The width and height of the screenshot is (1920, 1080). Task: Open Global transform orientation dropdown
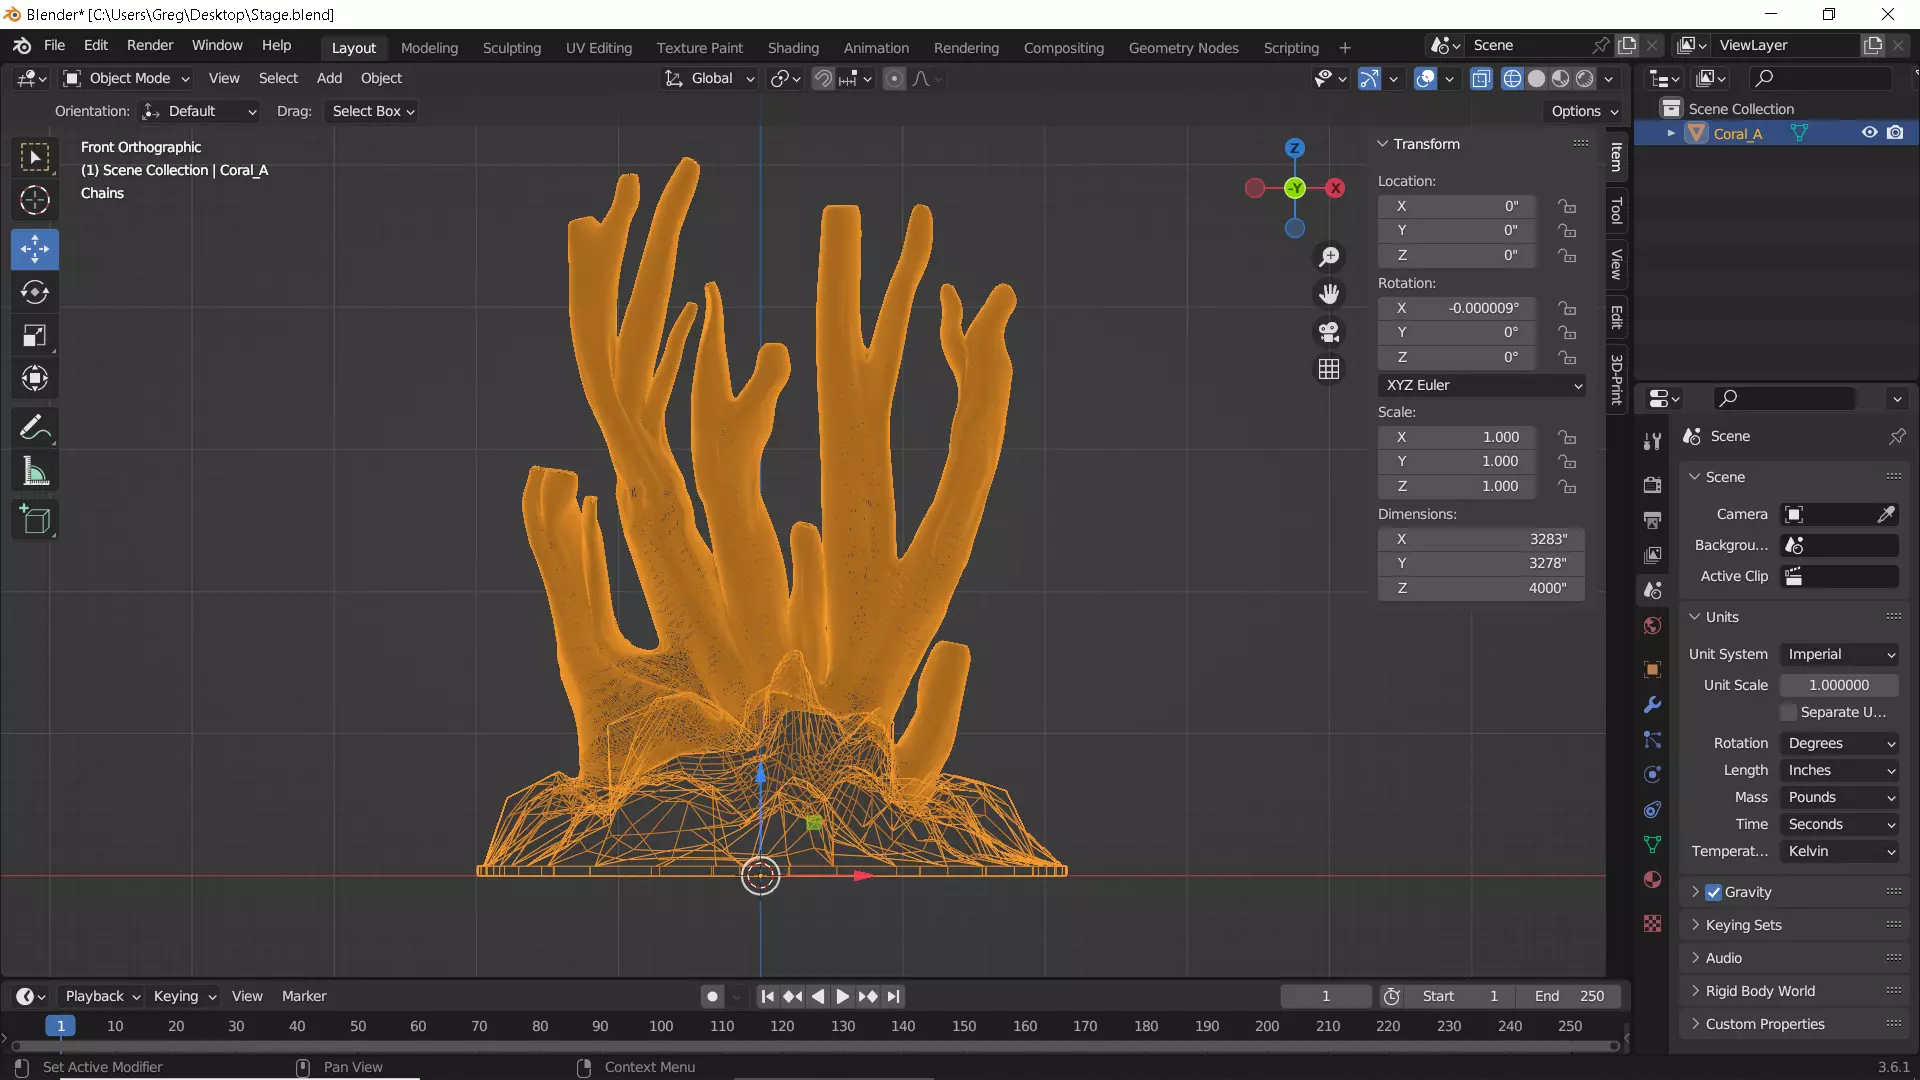710,78
